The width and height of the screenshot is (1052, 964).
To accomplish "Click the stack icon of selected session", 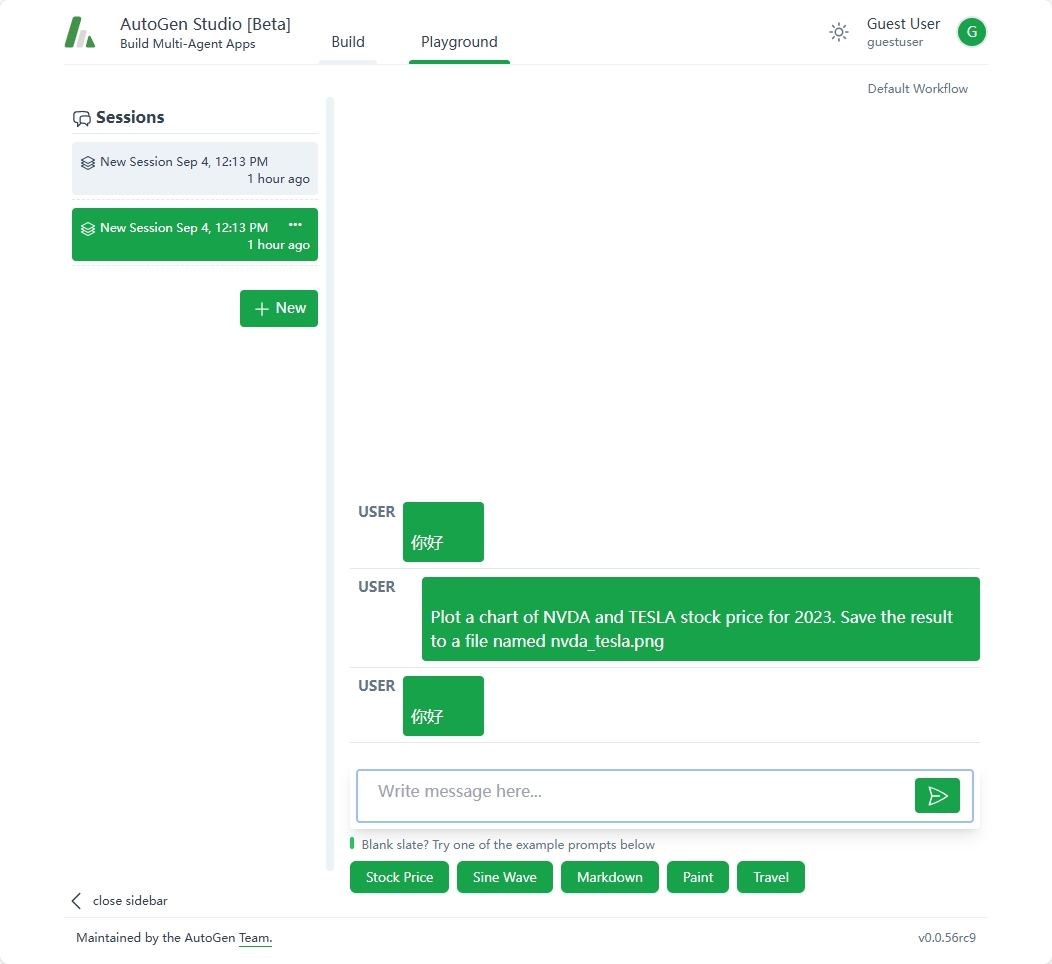I will 88,228.
